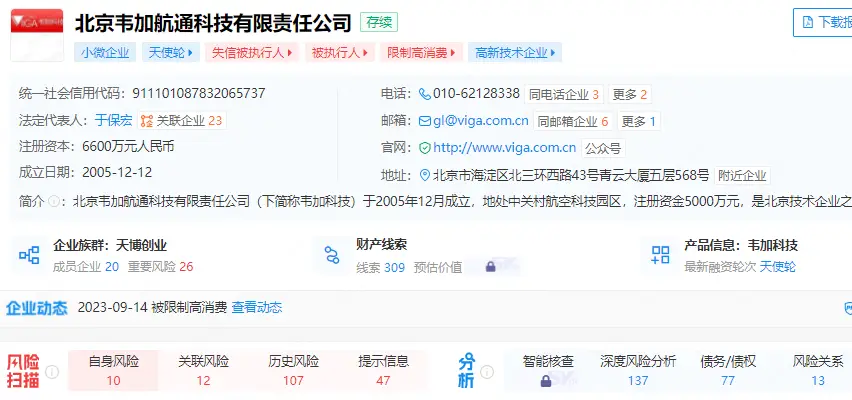The height and width of the screenshot is (400, 852).
Task: Open 智能核查 analysis item
Action: click(x=548, y=371)
